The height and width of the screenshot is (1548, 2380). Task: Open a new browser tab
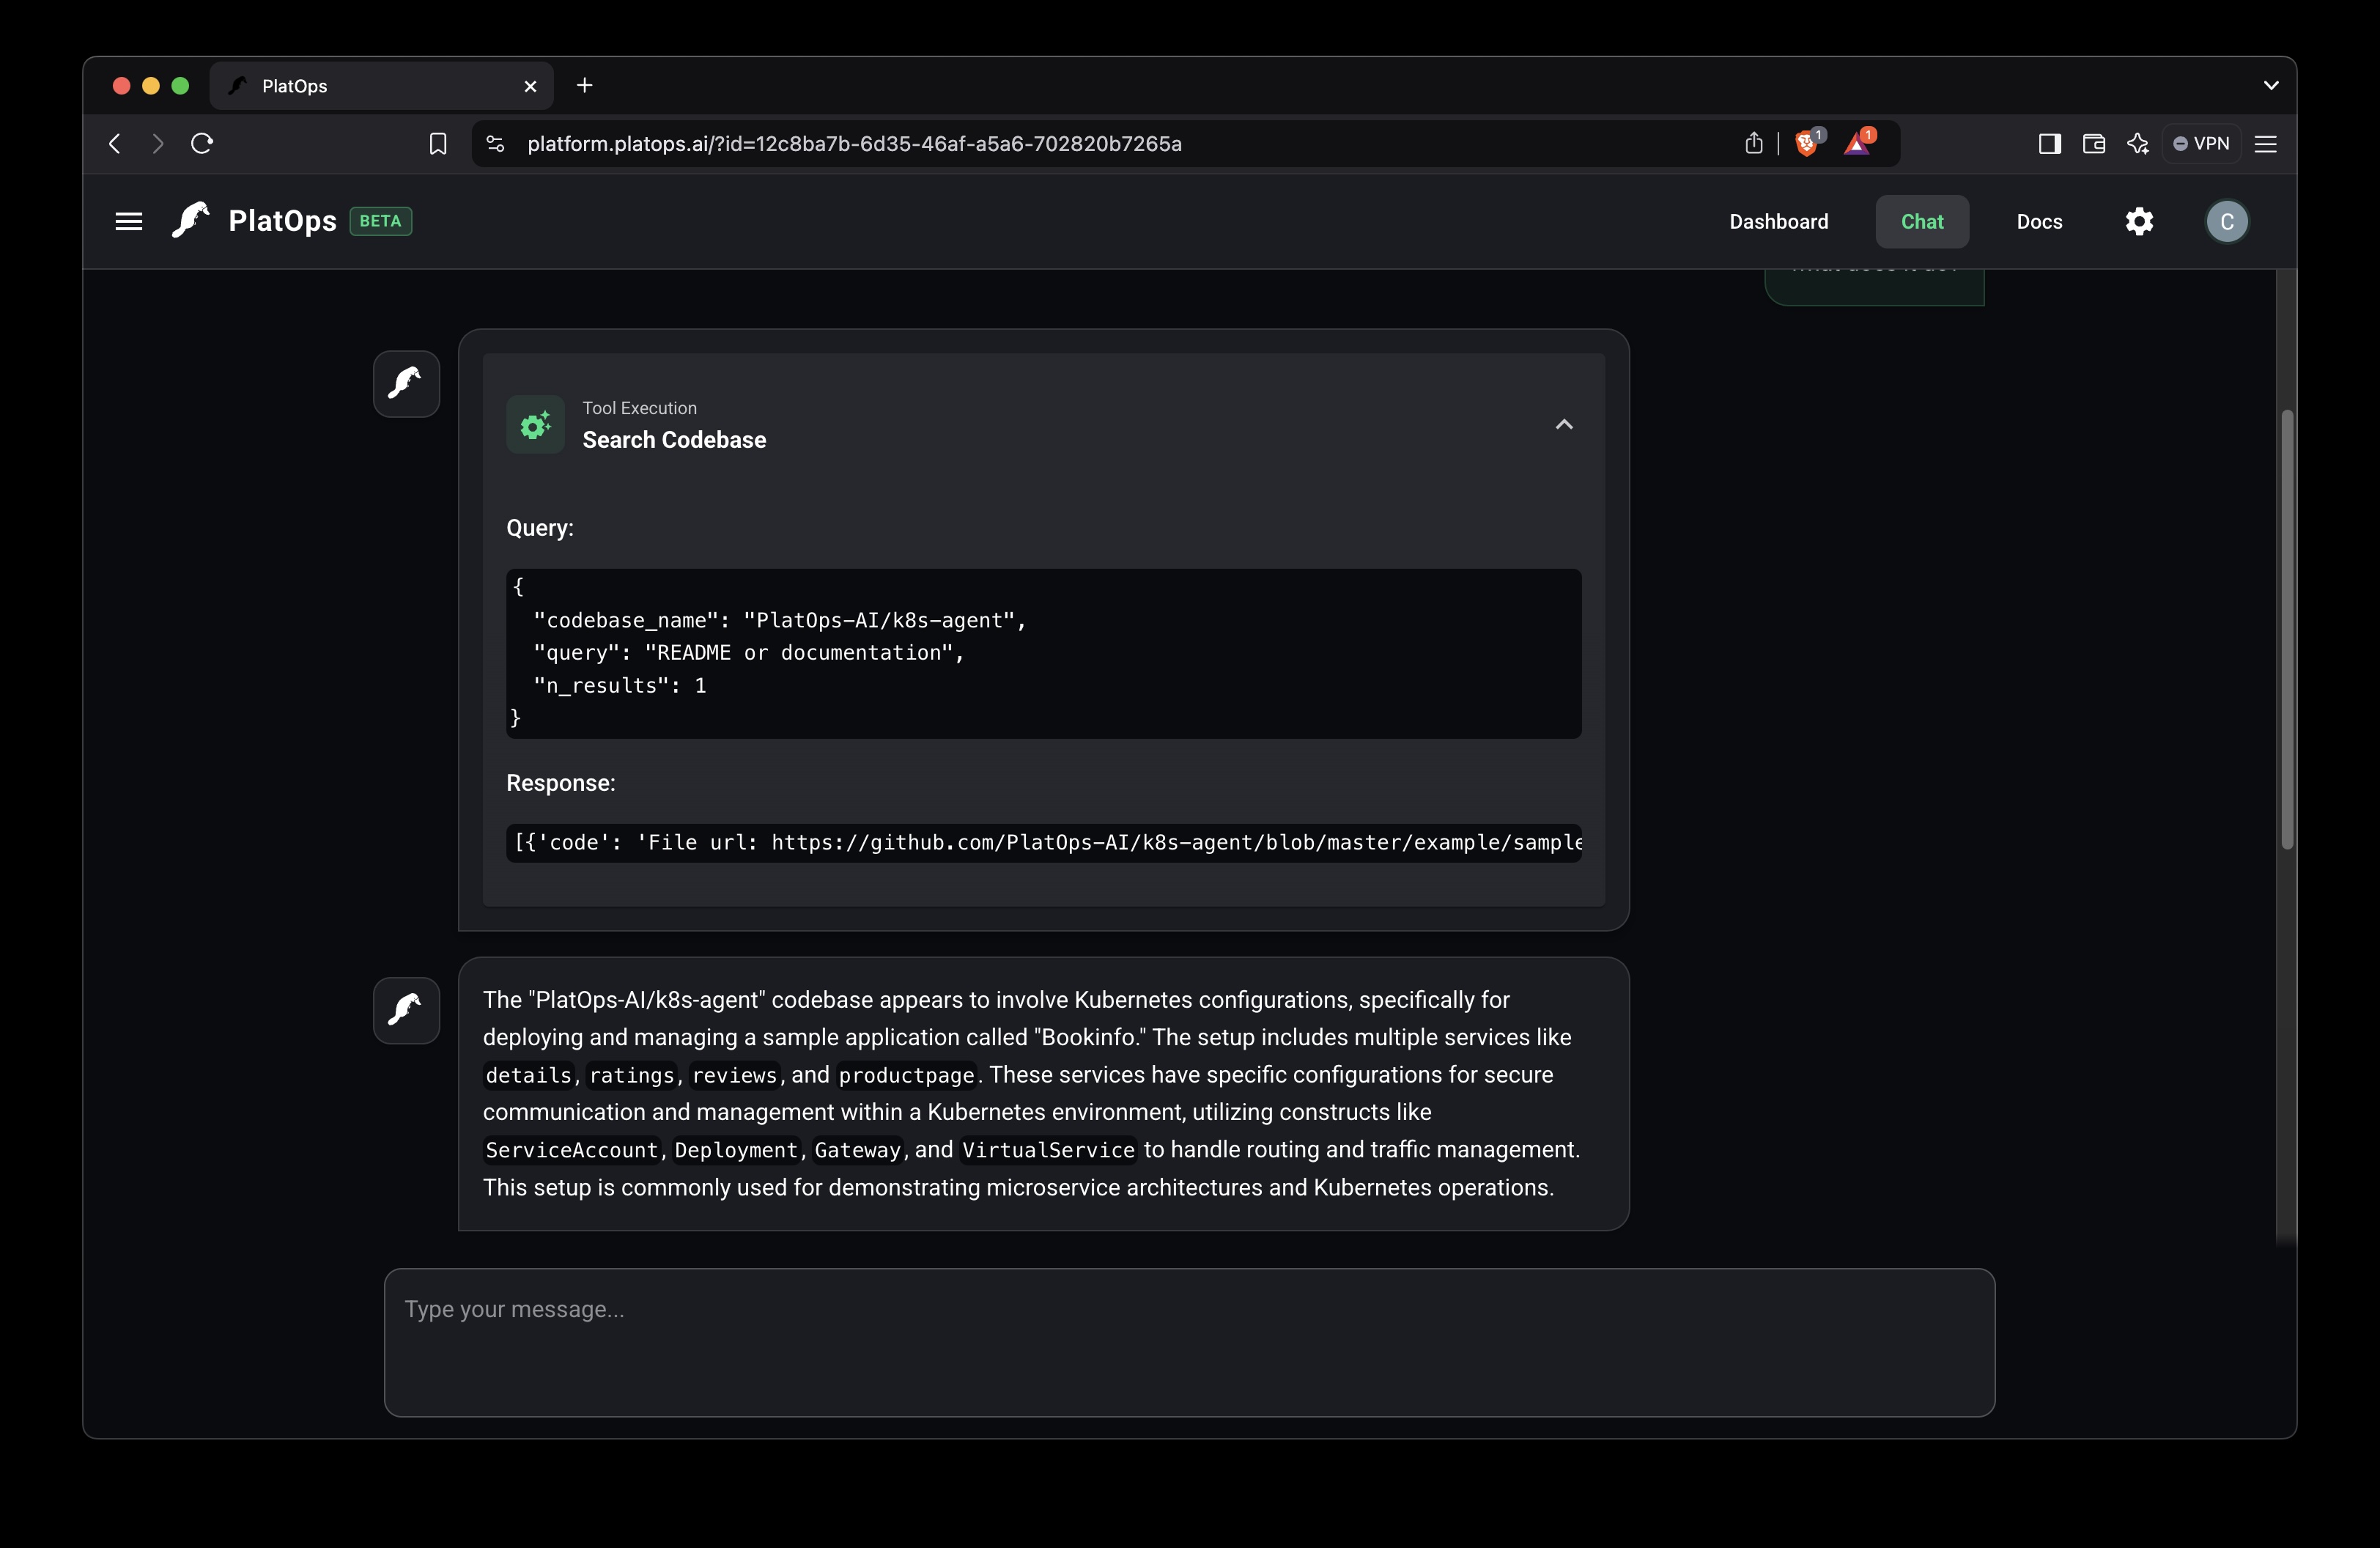point(585,86)
